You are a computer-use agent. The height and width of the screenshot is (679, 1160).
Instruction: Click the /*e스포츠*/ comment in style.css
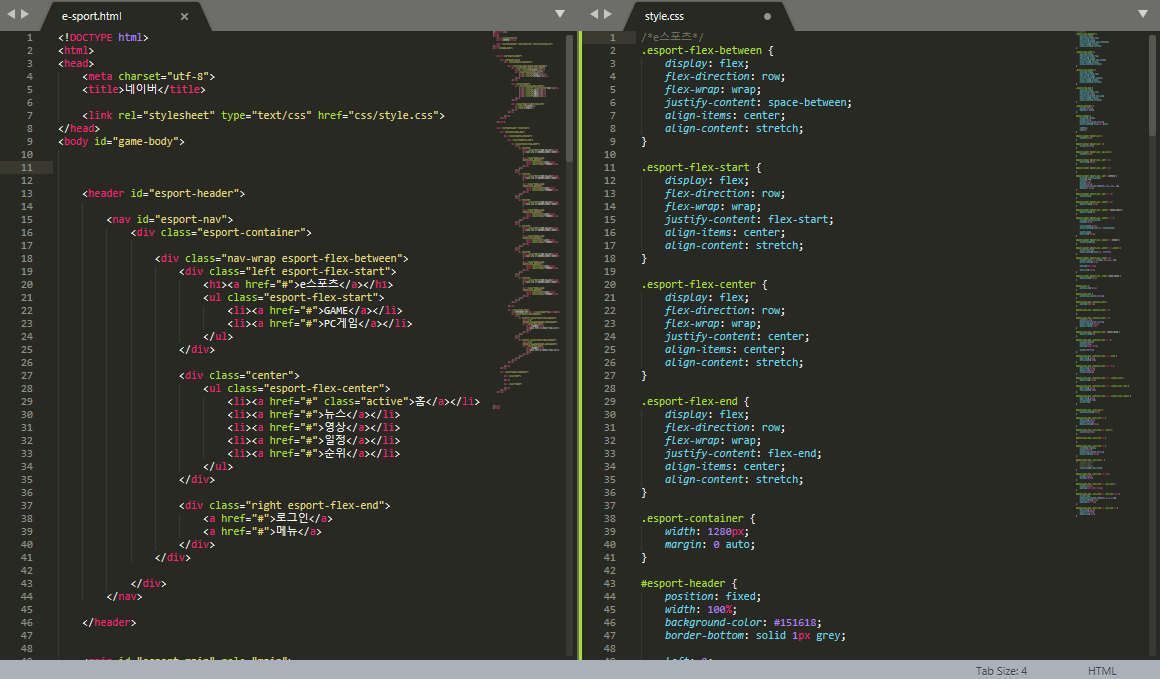tap(672, 38)
